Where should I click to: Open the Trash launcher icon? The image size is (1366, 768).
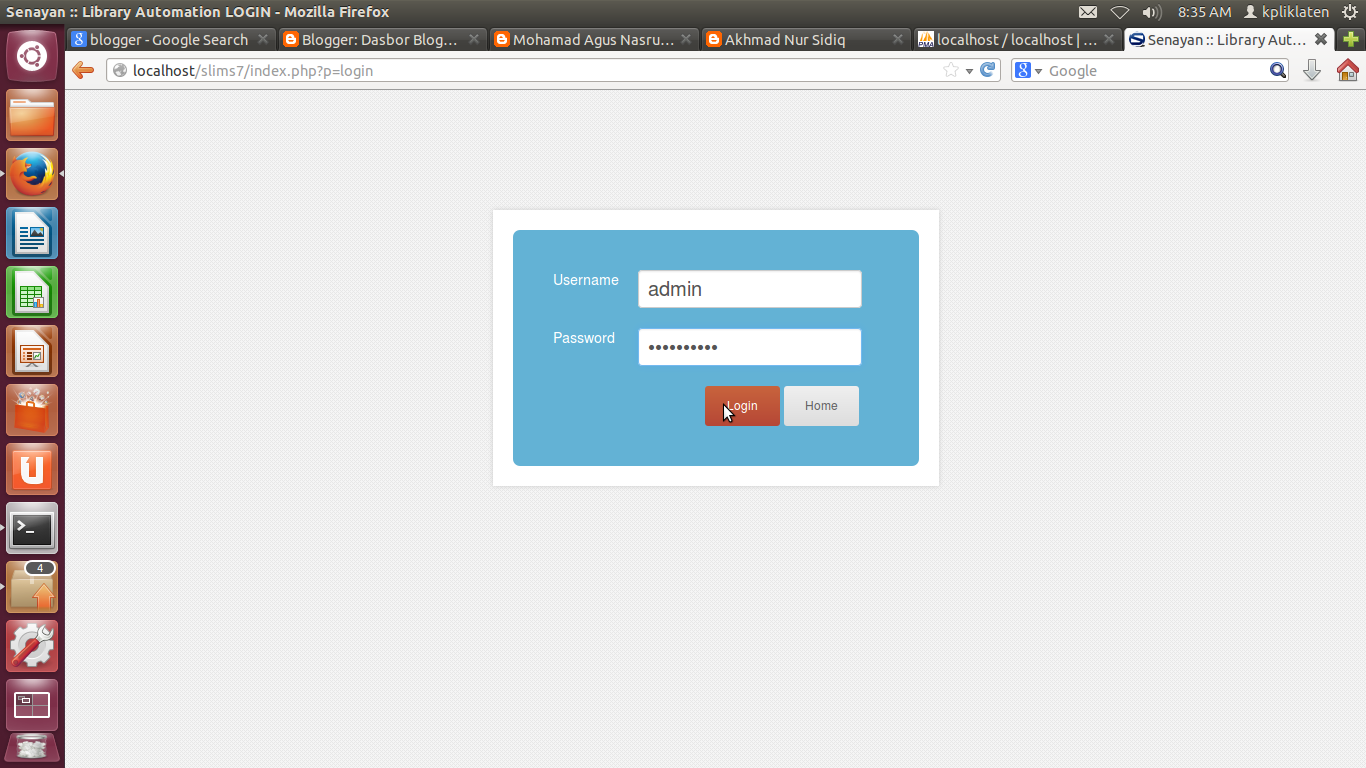point(32,750)
